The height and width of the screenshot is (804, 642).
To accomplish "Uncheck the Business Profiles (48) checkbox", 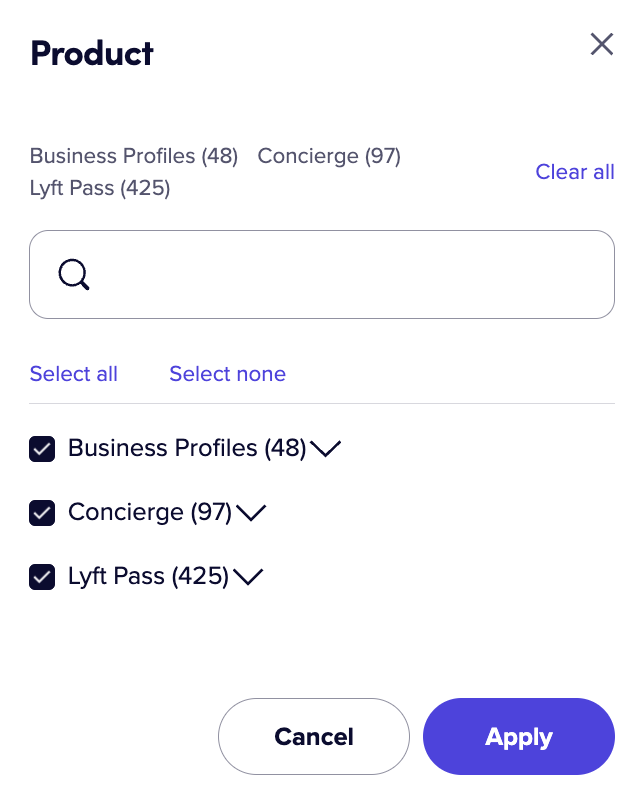I will [42, 449].
